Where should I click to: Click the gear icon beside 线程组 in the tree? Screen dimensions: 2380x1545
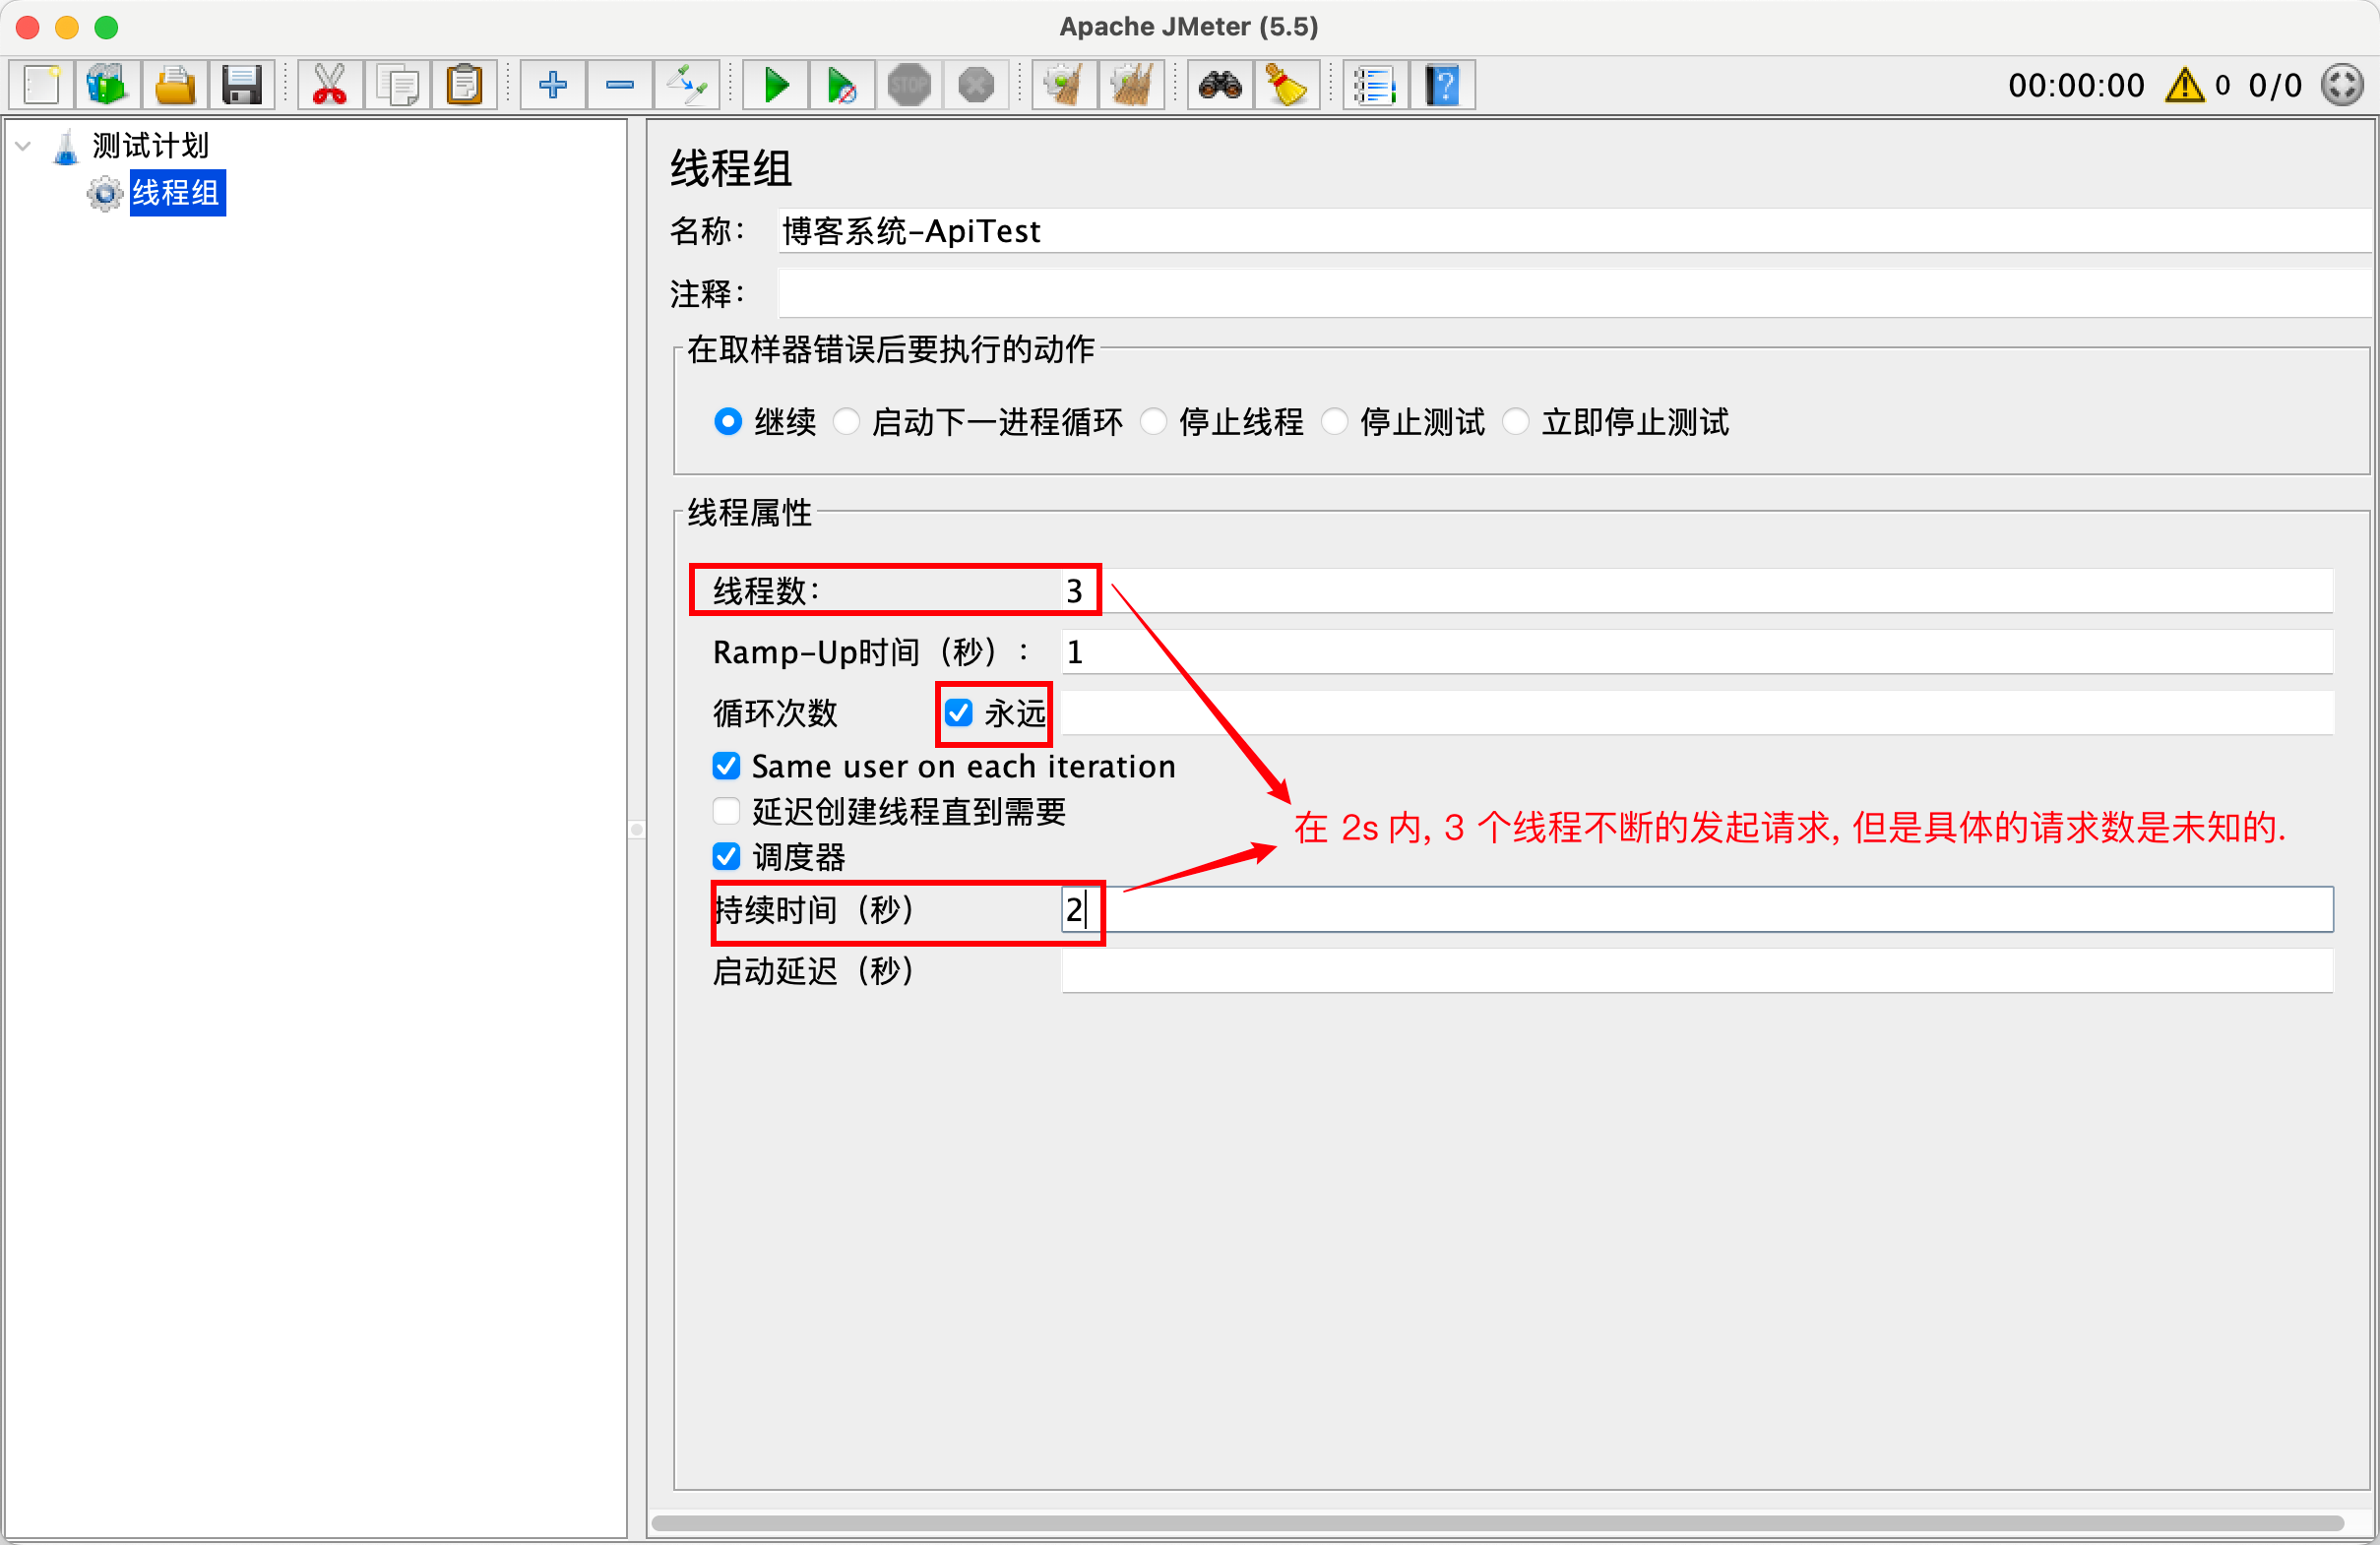coord(104,193)
